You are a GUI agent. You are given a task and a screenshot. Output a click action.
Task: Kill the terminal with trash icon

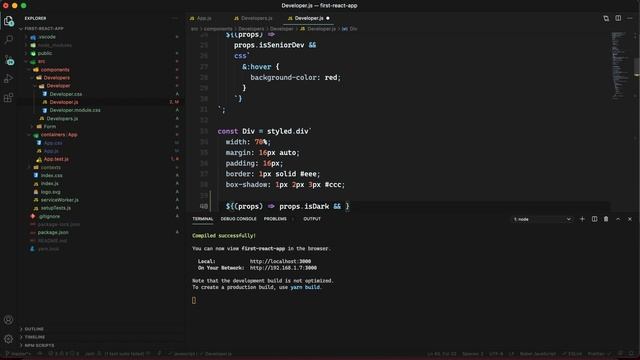pyautogui.click(x=606, y=219)
